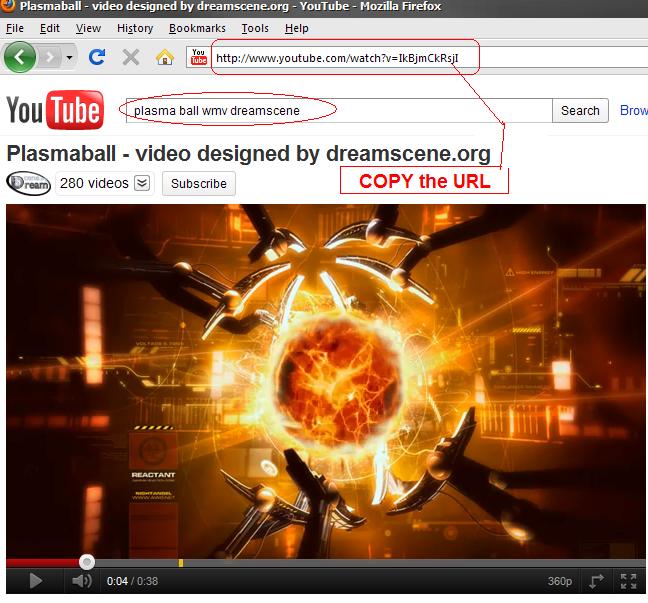Image resolution: width=648 pixels, height=603 pixels.
Task: Click the Stop loading X icon
Action: coord(131,57)
